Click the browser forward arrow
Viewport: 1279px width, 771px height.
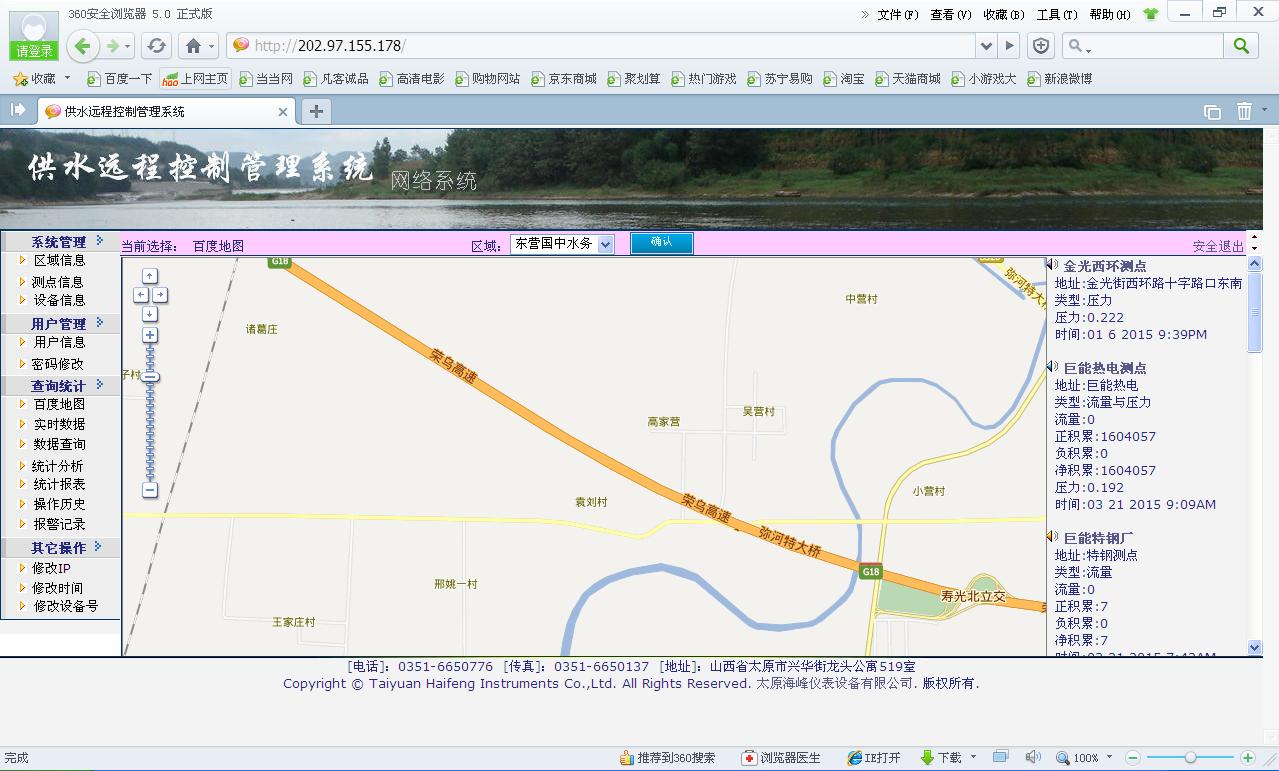coord(113,46)
